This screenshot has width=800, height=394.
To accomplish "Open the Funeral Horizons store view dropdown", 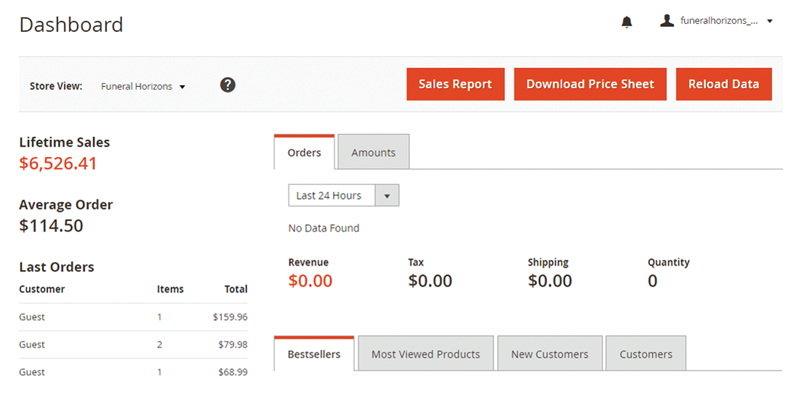I will (143, 87).
